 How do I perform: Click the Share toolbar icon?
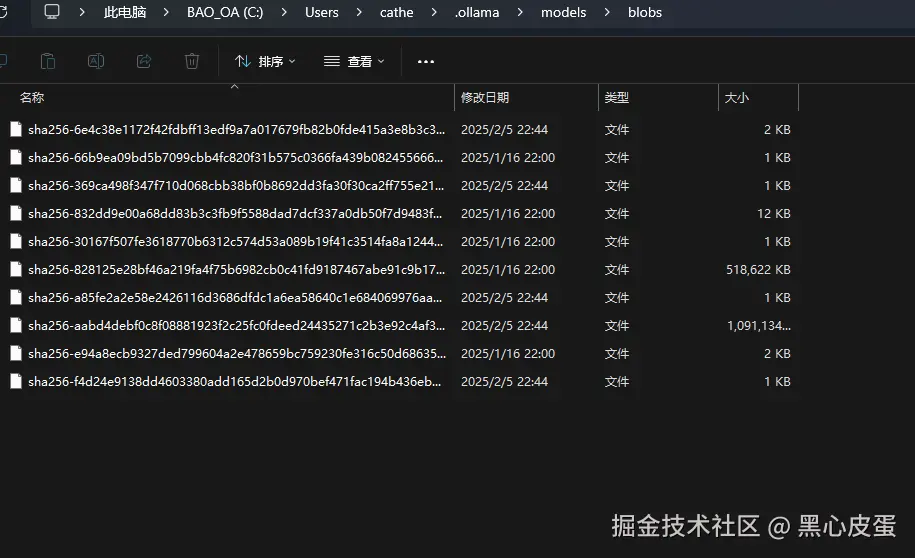(x=144, y=61)
